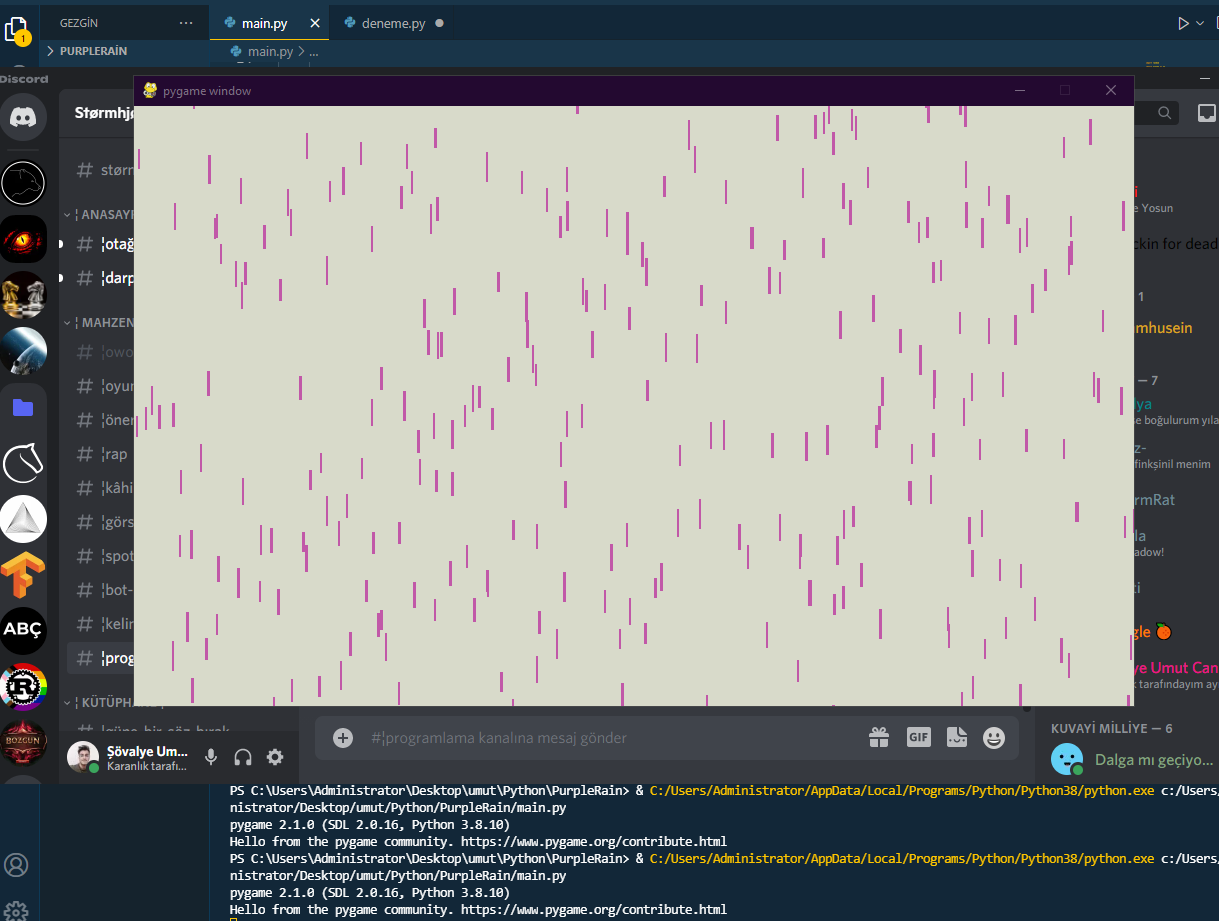Close the main.py editor tab
The height and width of the screenshot is (921, 1219).
click(316, 22)
